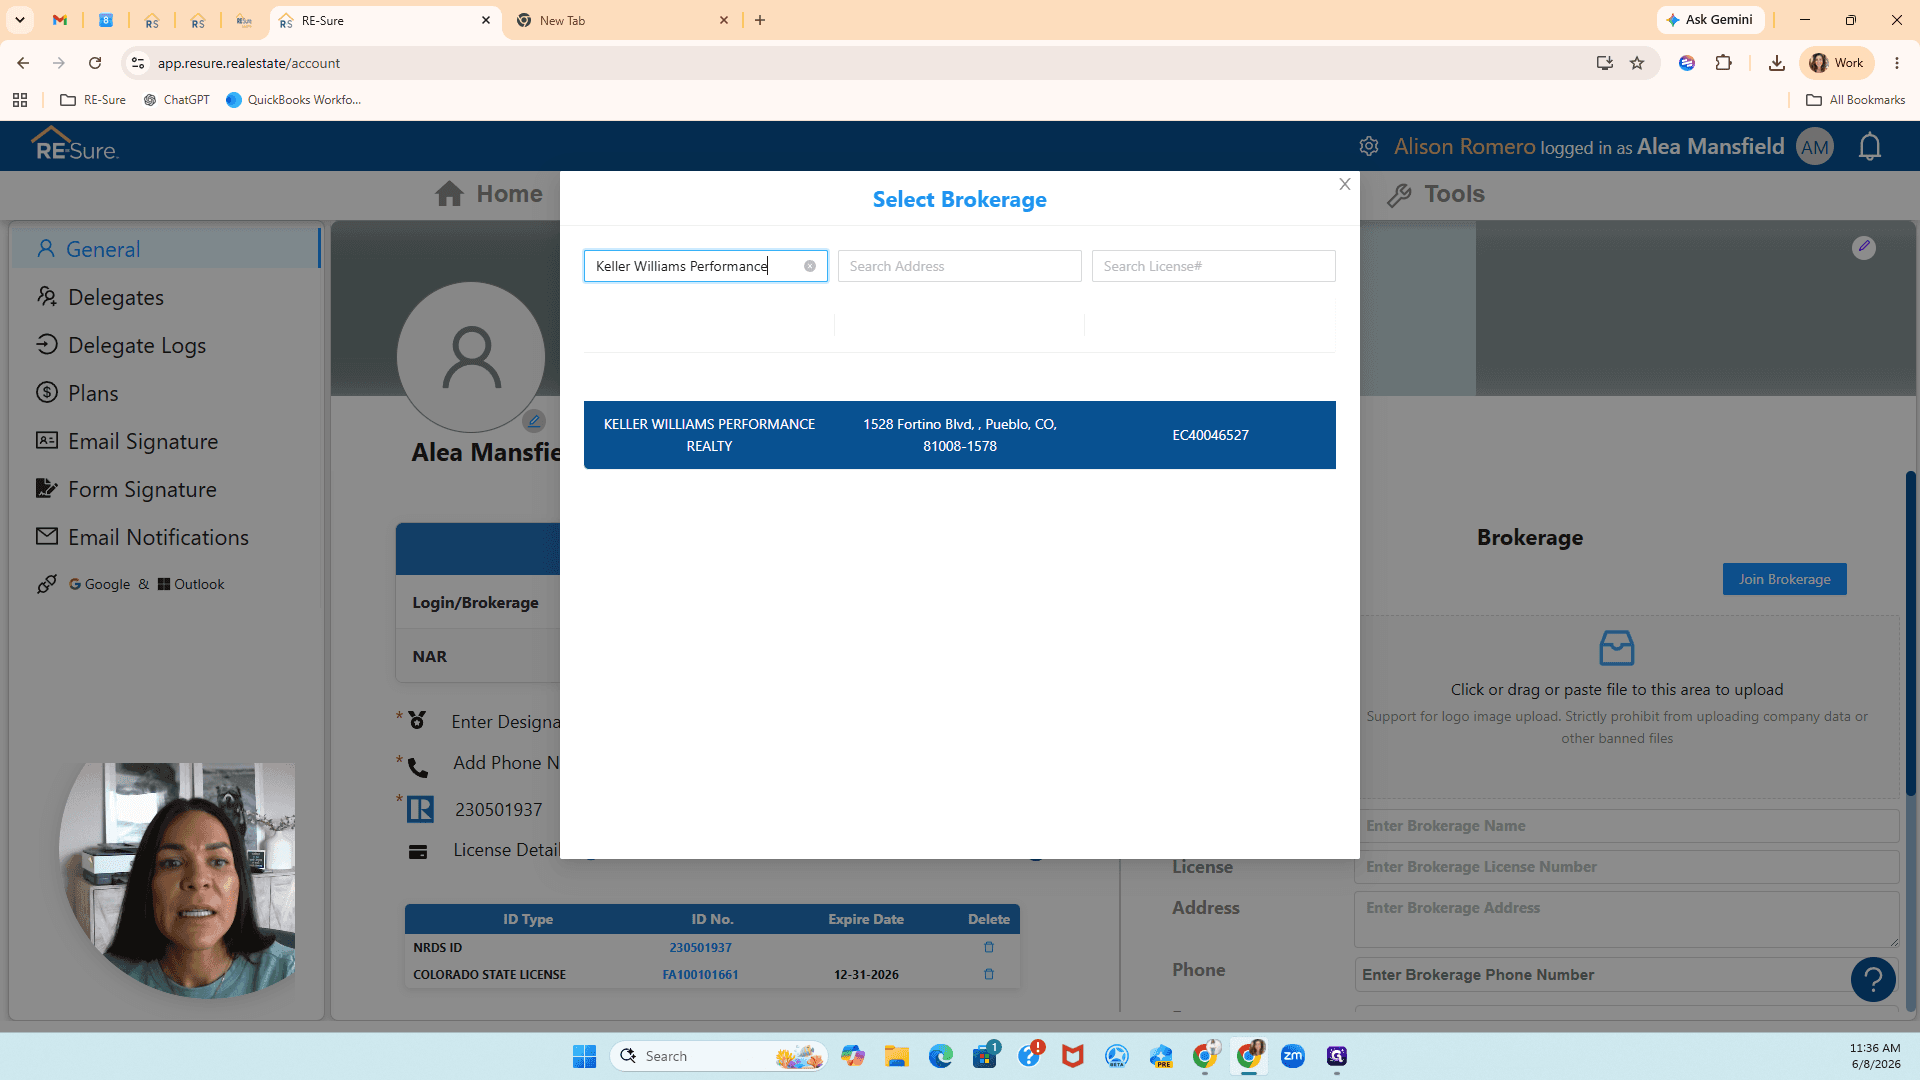Viewport: 1920px width, 1080px height.
Task: Click the designation medal icon
Action: click(417, 720)
